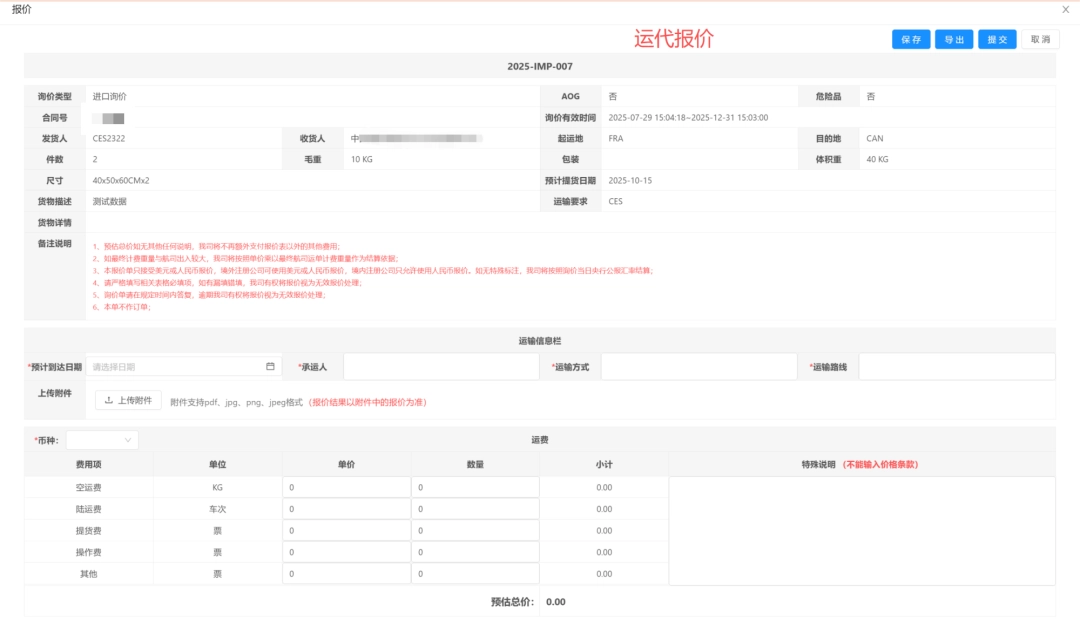Viewport: 1080px width, 619px height.
Task: Close the 报价 quotation dialog
Action: point(1066,8)
